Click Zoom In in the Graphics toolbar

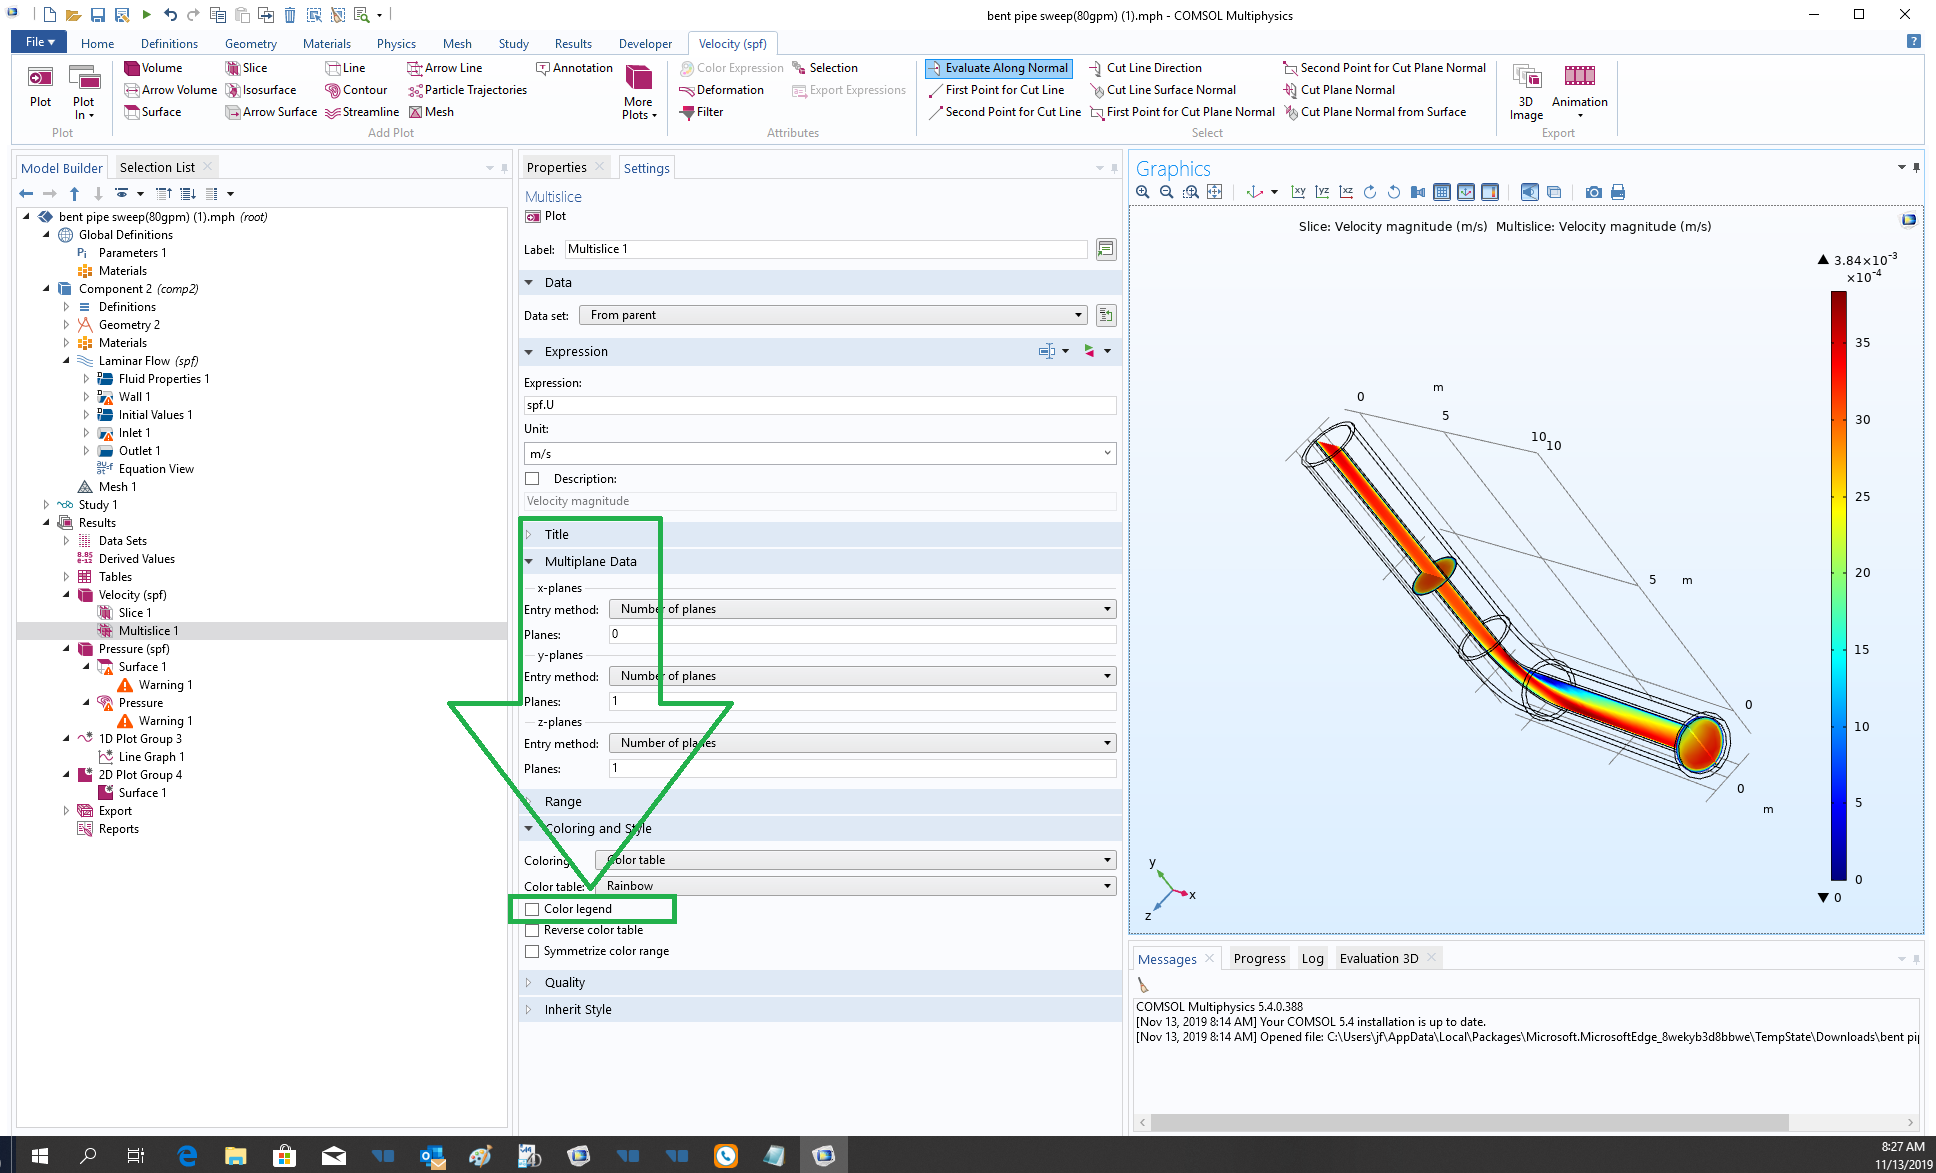(1143, 192)
